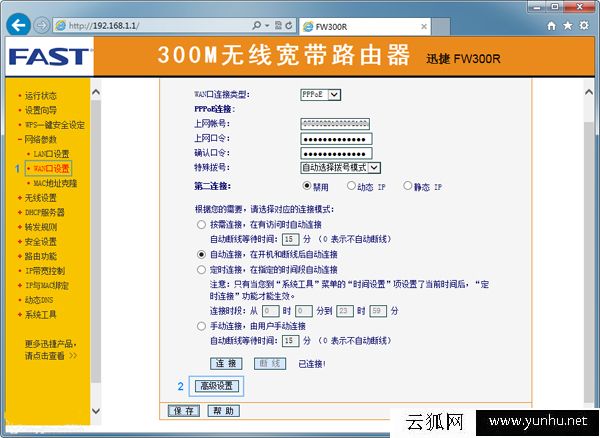This screenshot has width=600, height=438.
Task: Click the 保存 button
Action: [x=184, y=411]
